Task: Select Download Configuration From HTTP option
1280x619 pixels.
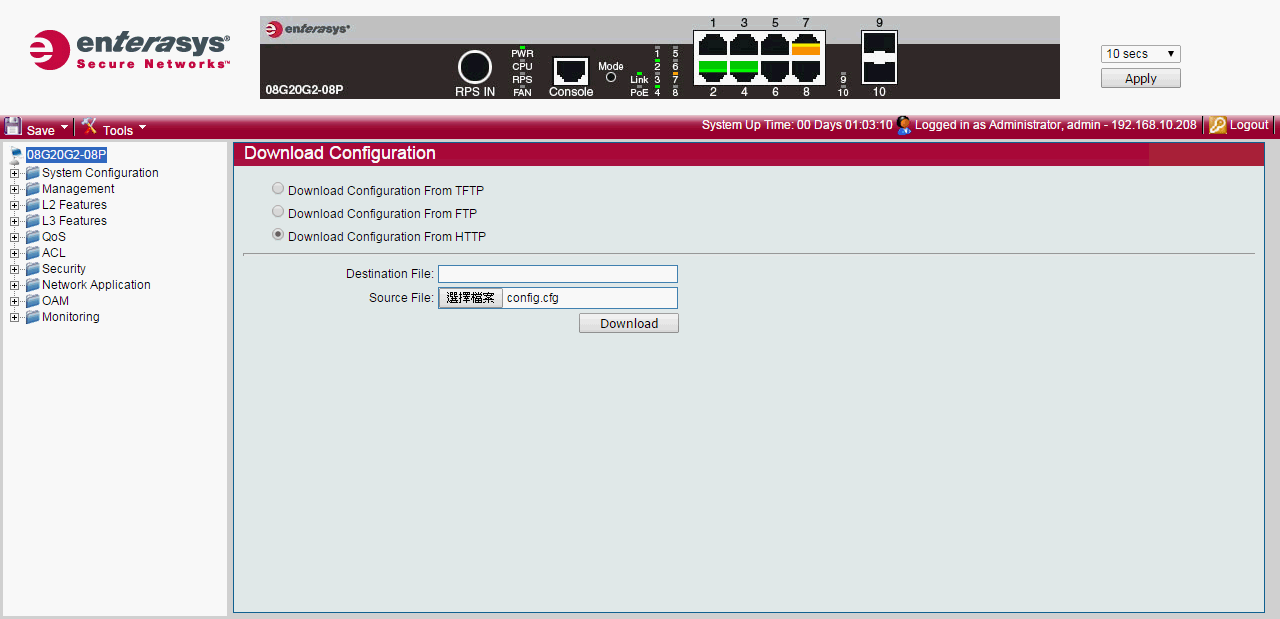Action: 278,234
